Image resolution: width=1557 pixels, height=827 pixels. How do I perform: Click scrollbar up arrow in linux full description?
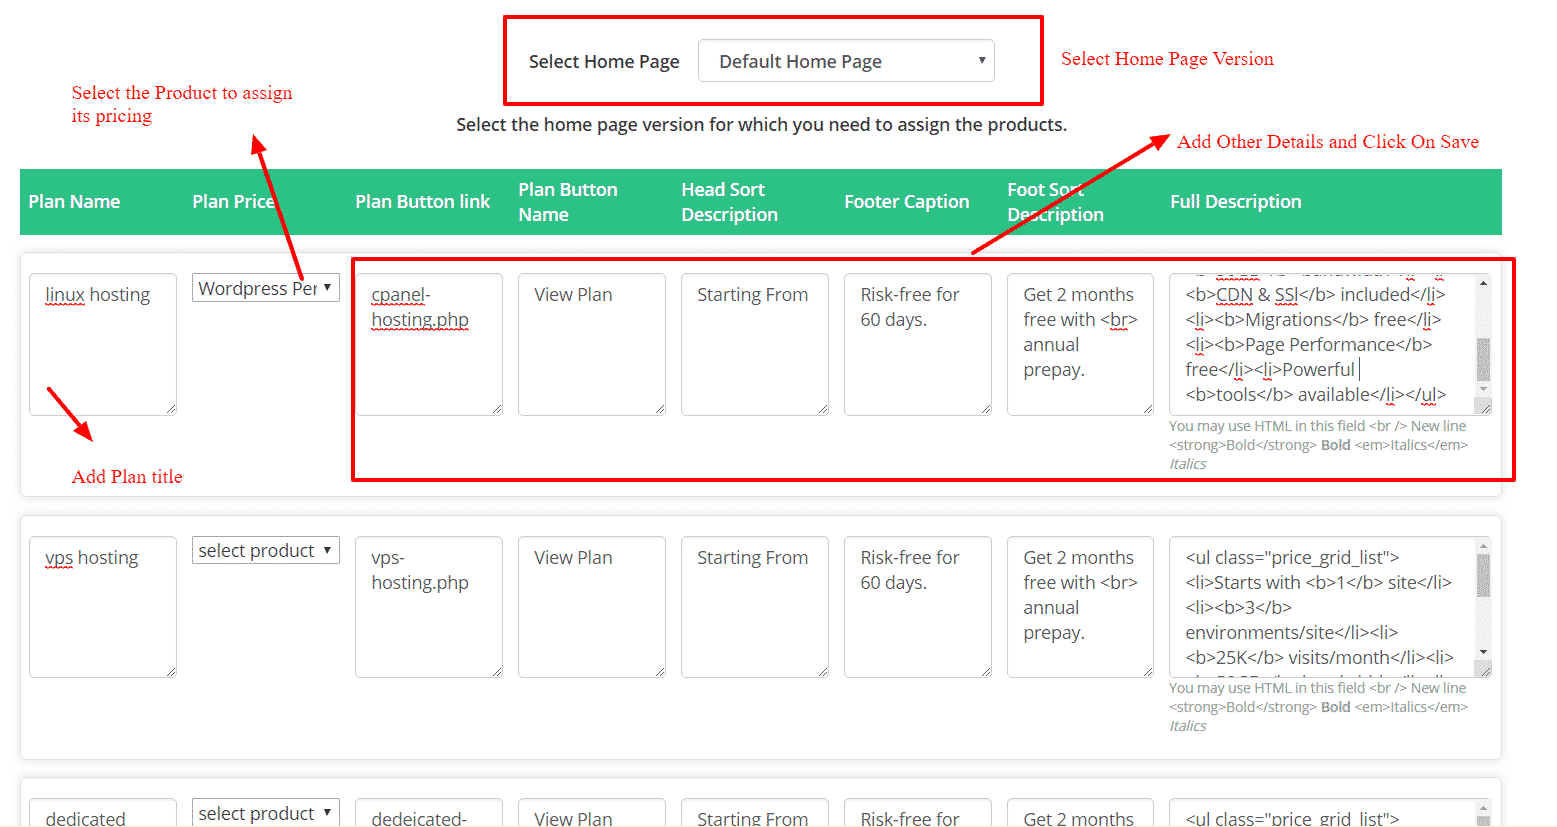1483,283
